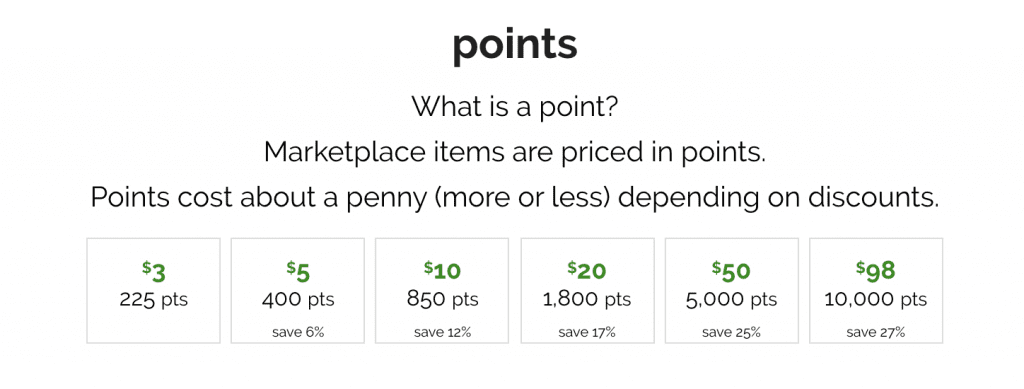This screenshot has width=1024, height=389.
Task: Click the save 6% label
Action: pyautogui.click(x=298, y=332)
